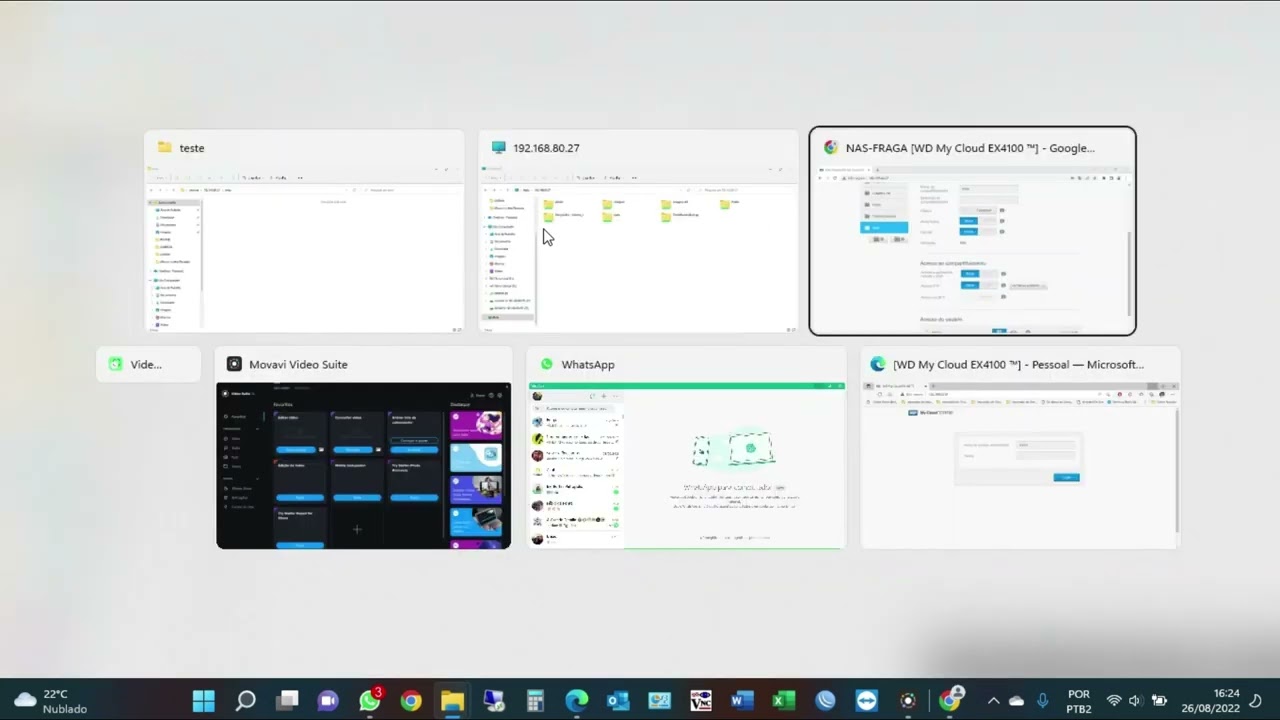Open the Windows Start menu
The height and width of the screenshot is (720, 1280).
pyautogui.click(x=203, y=701)
